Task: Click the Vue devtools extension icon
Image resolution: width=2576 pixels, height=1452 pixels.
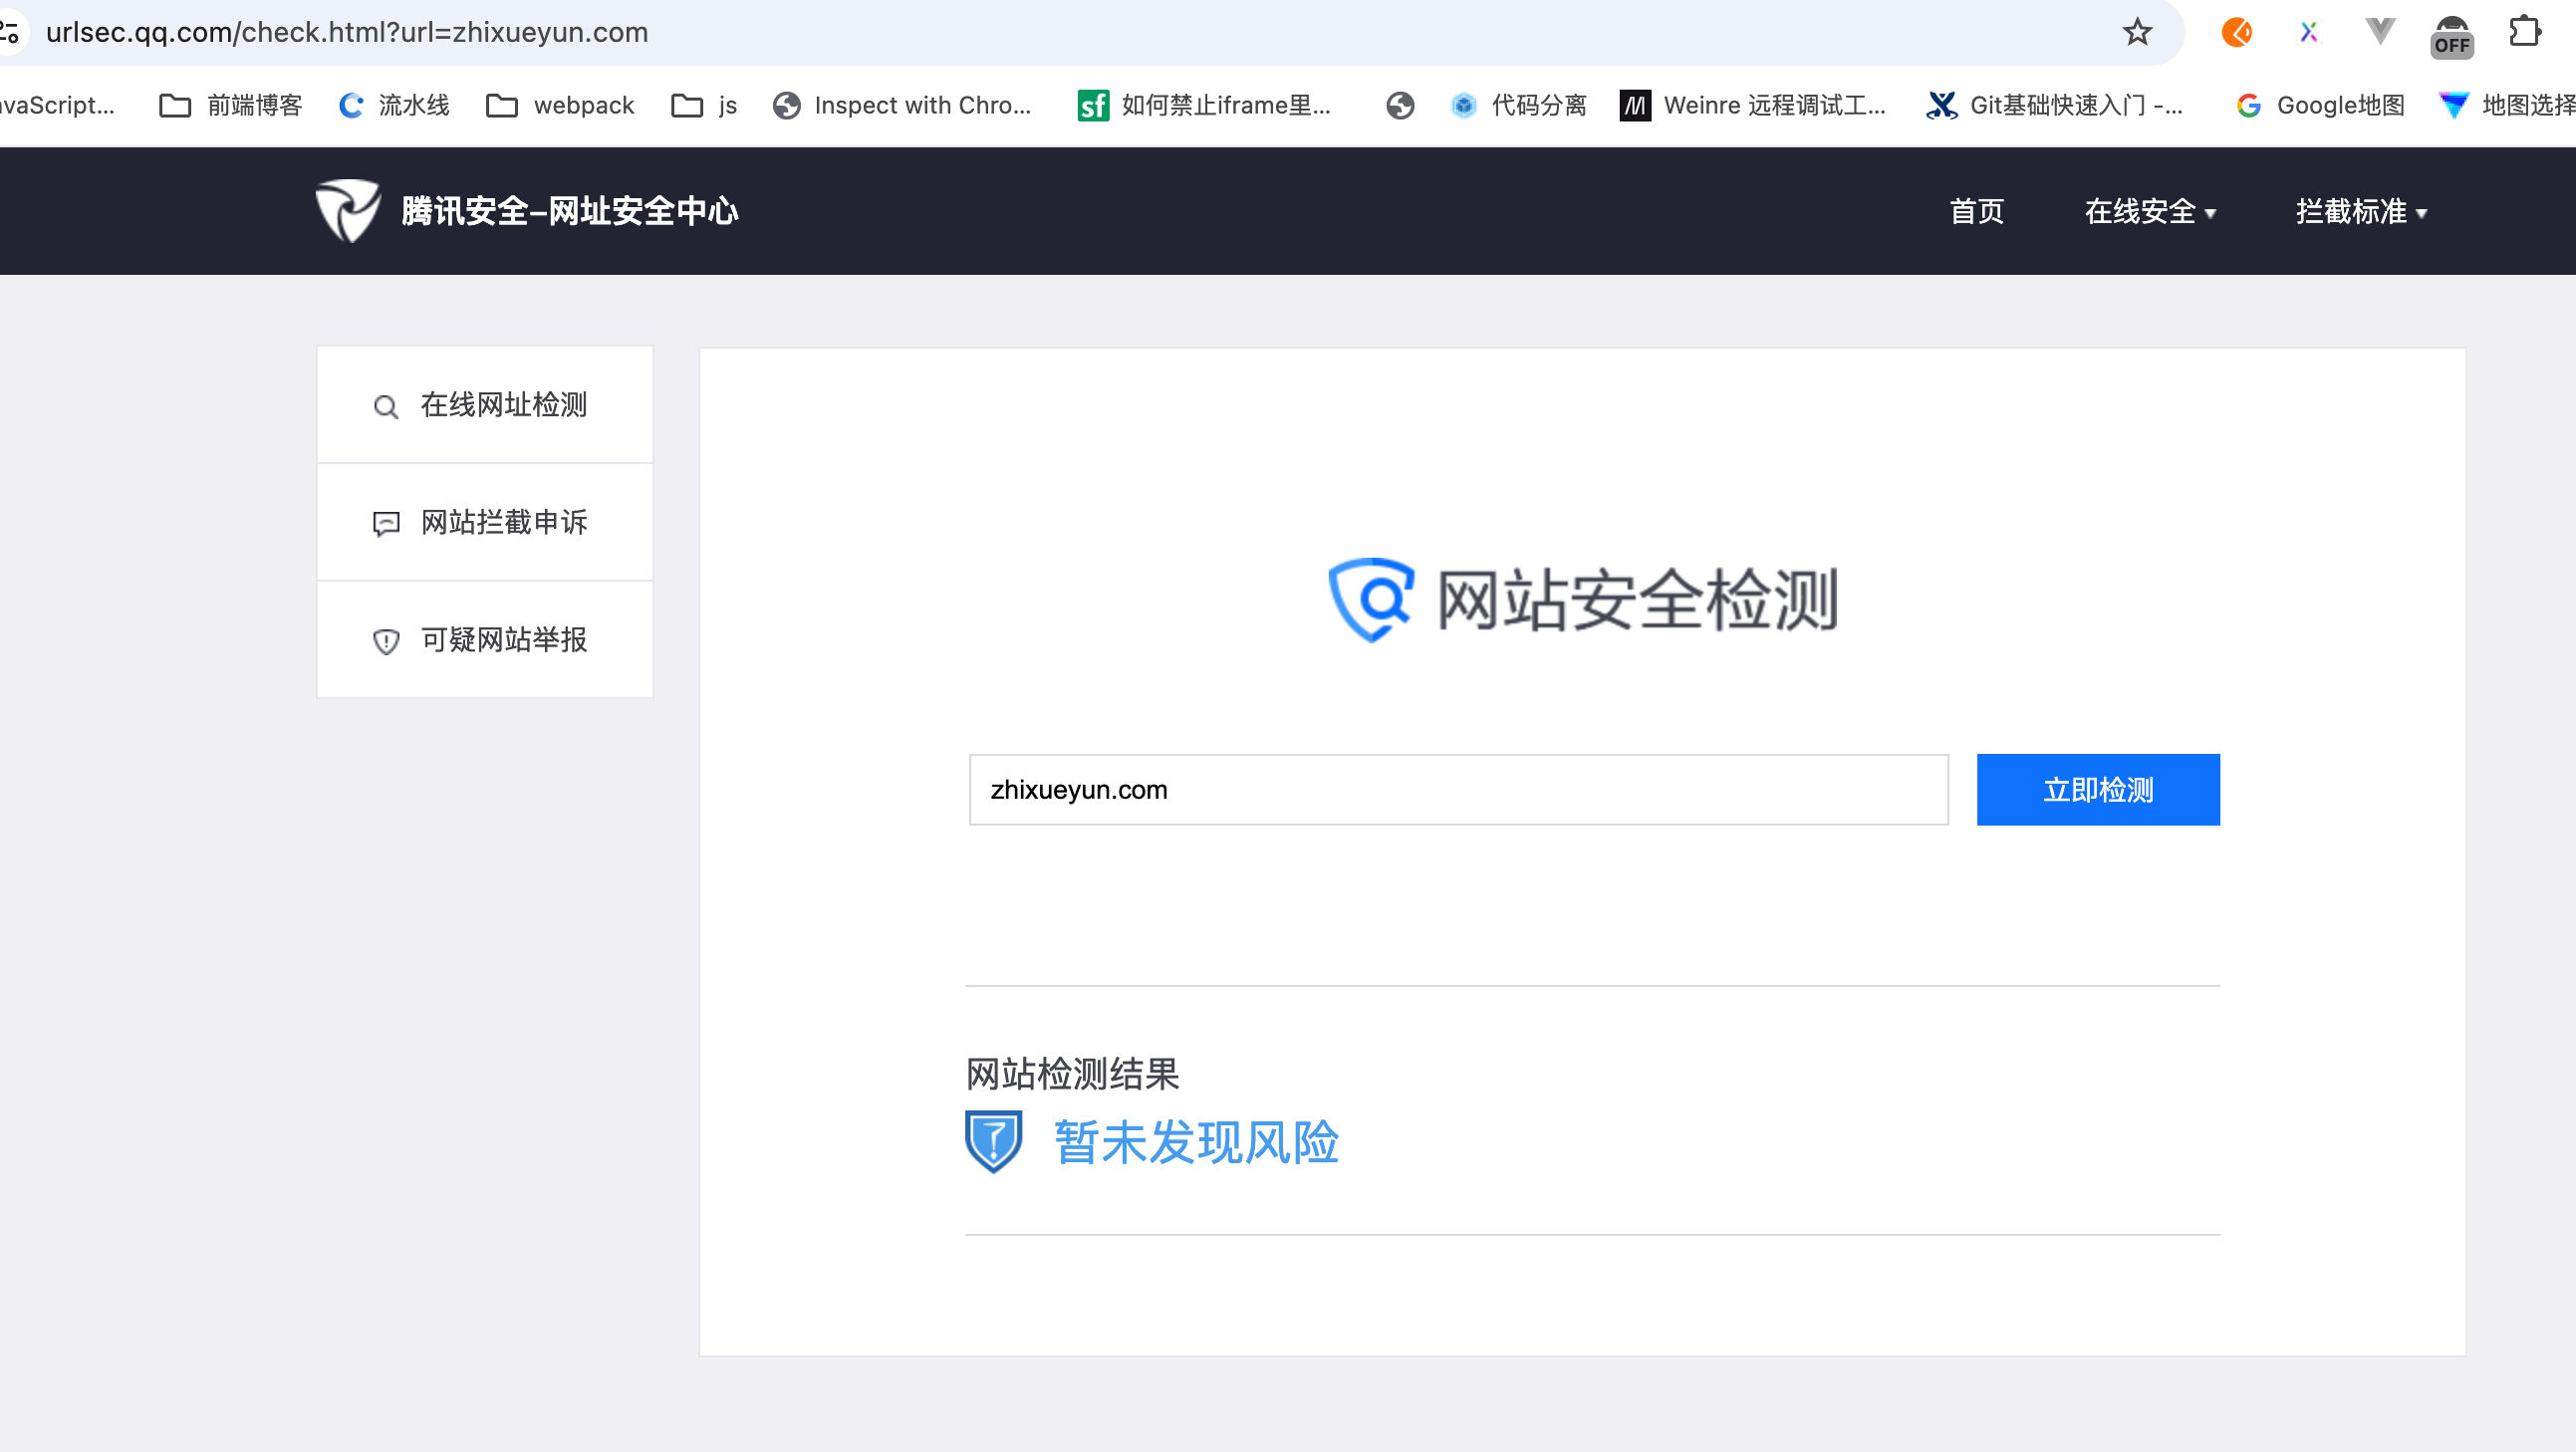Action: click(2380, 32)
